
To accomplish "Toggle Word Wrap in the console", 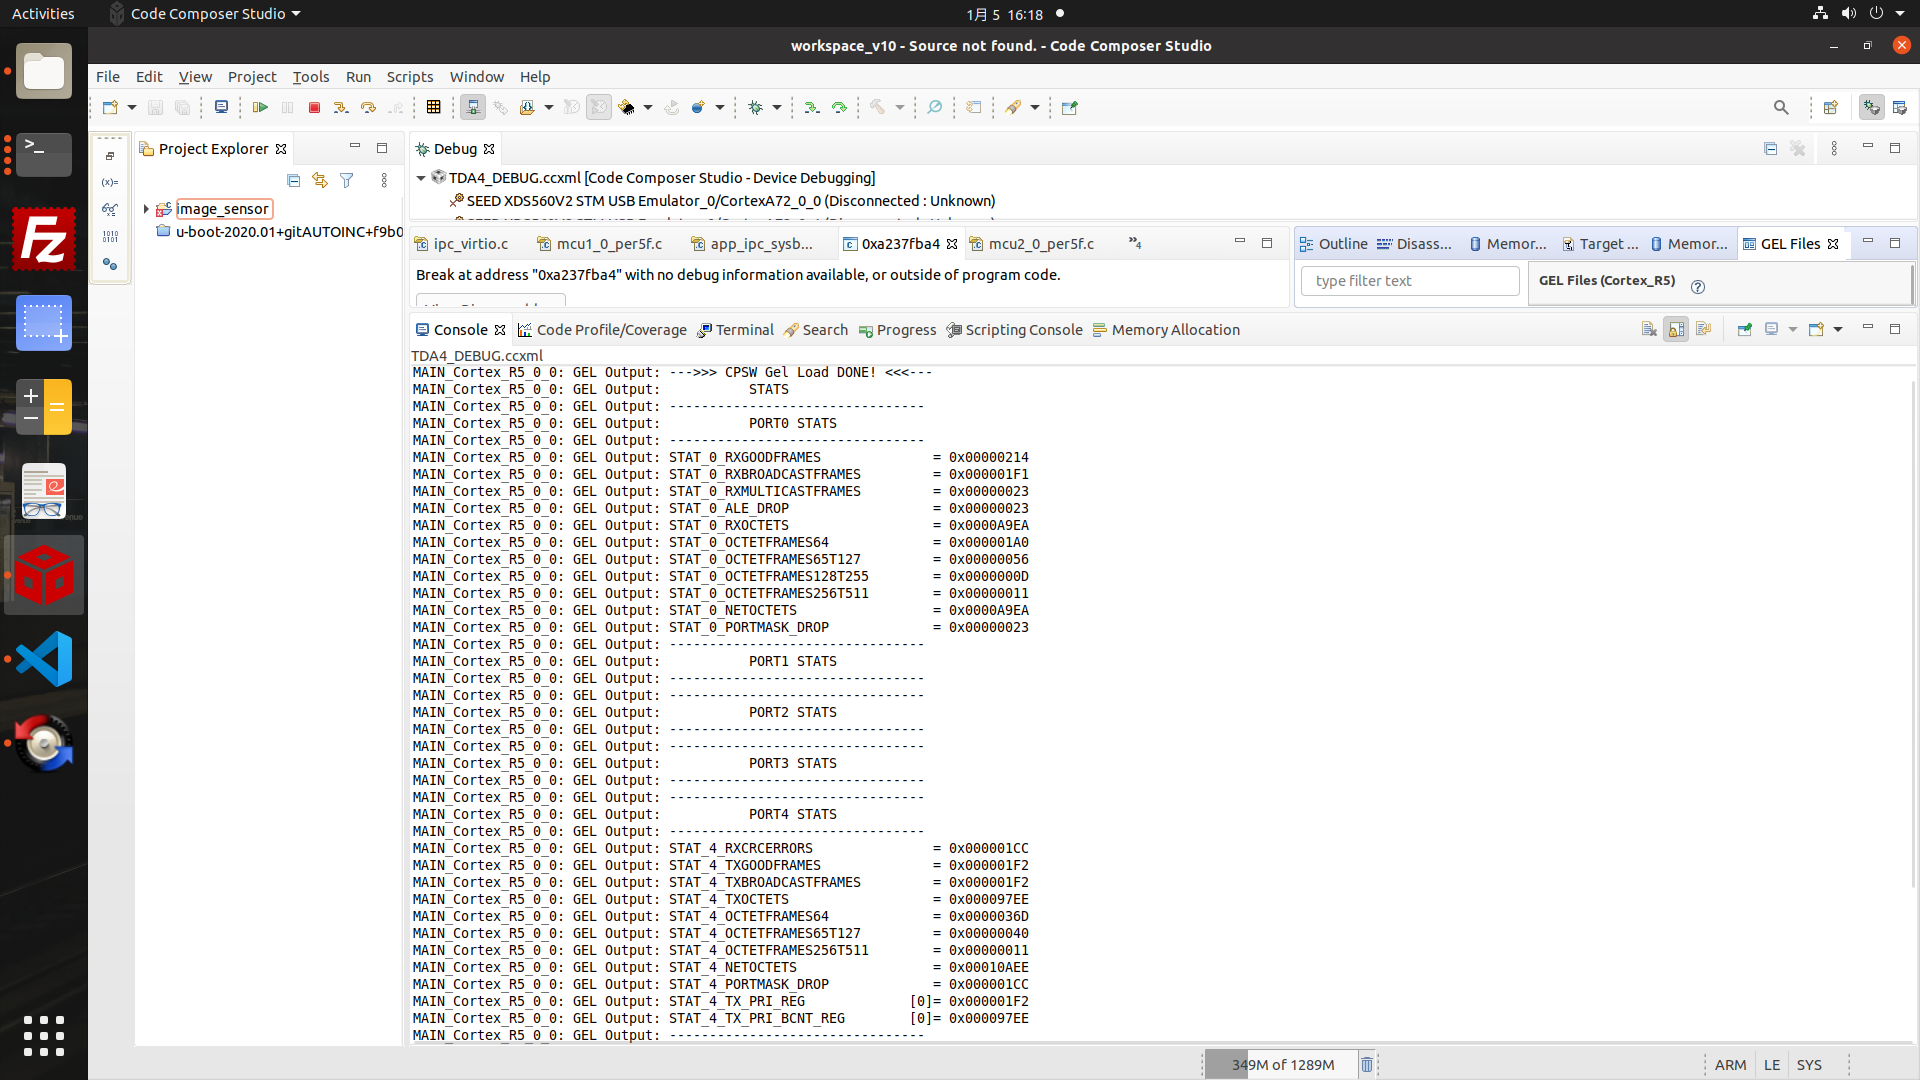I will pyautogui.click(x=1704, y=330).
